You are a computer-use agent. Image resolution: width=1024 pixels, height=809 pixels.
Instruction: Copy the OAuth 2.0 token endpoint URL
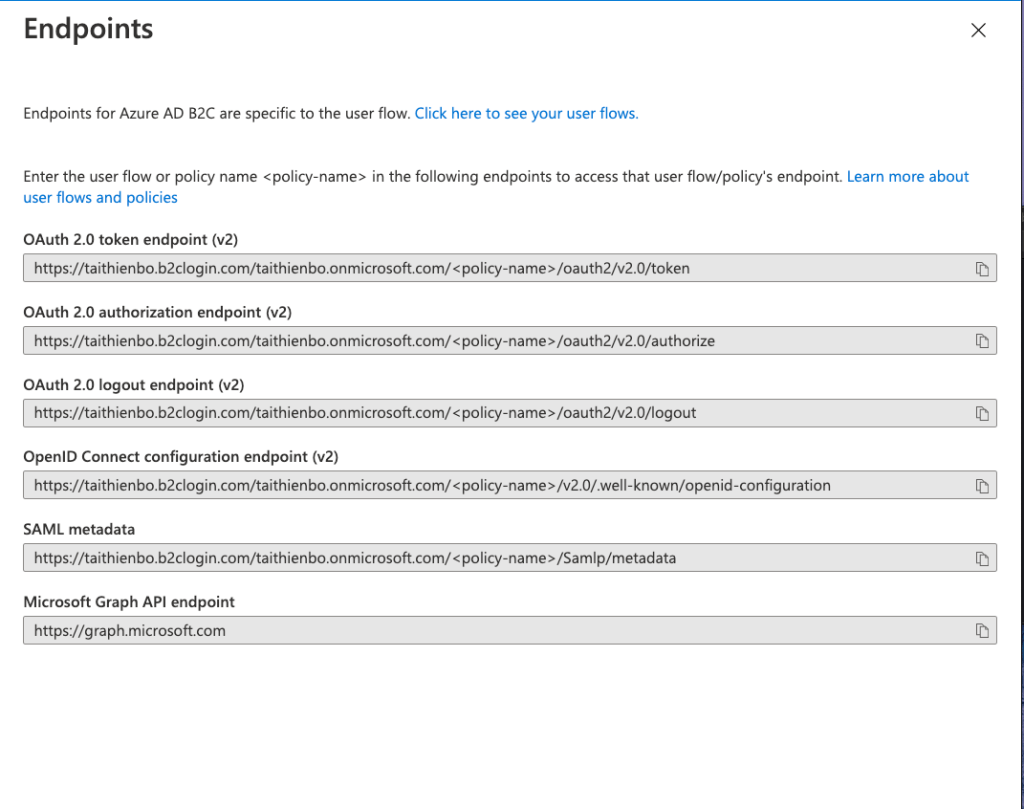(984, 268)
